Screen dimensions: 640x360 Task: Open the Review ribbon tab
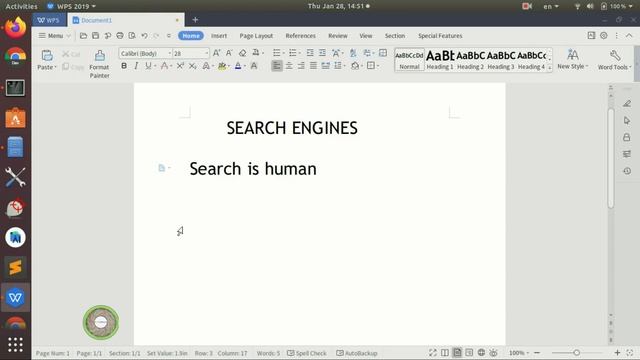[x=338, y=36]
